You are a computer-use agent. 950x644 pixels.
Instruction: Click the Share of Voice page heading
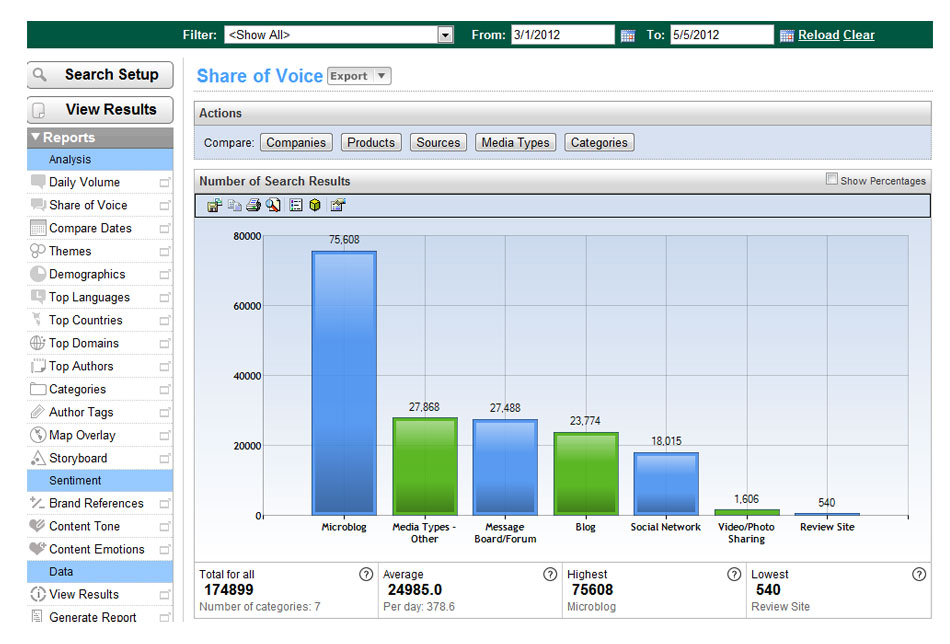click(259, 76)
